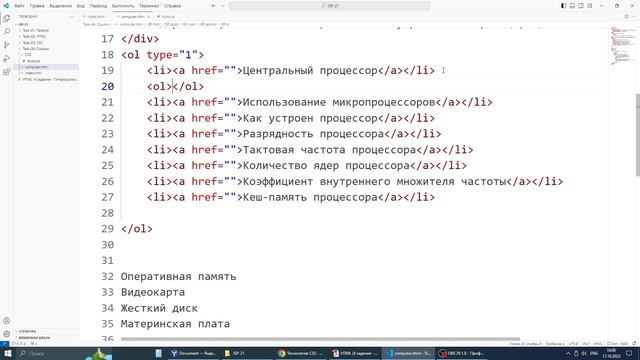Switch to the OBS taskbar window

(x=462, y=353)
